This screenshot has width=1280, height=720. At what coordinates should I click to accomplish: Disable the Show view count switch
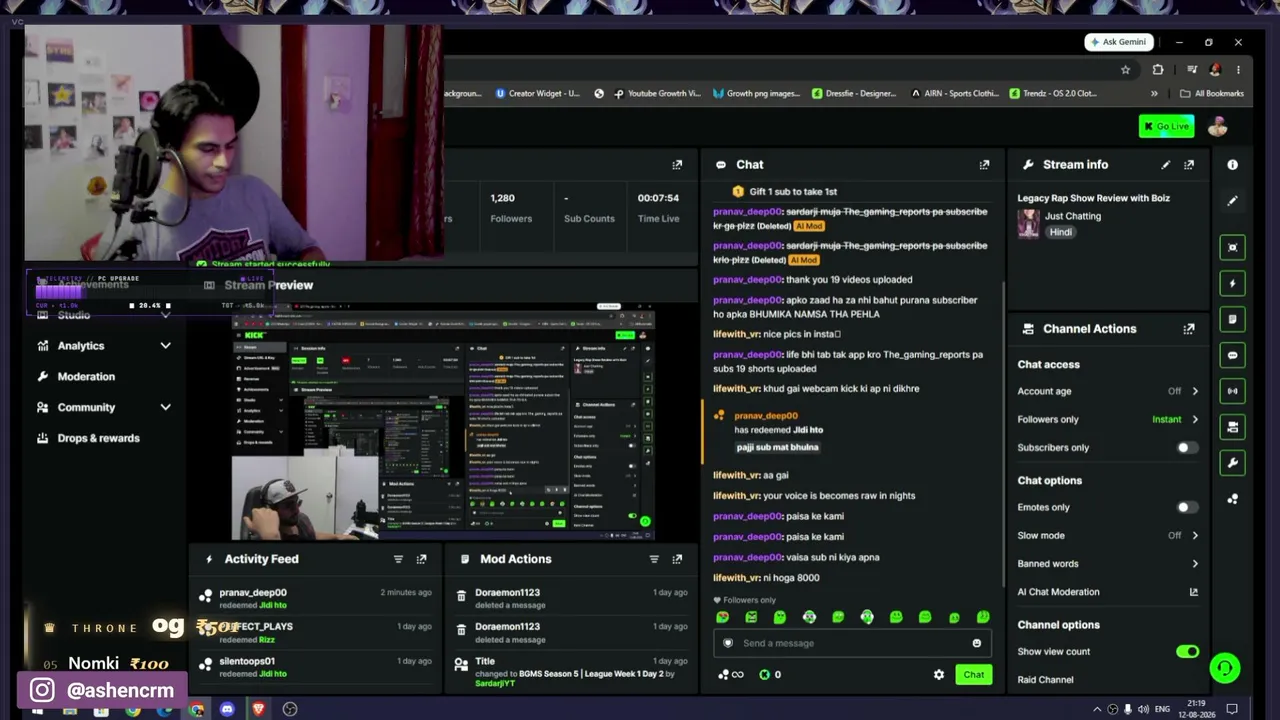tap(1187, 652)
